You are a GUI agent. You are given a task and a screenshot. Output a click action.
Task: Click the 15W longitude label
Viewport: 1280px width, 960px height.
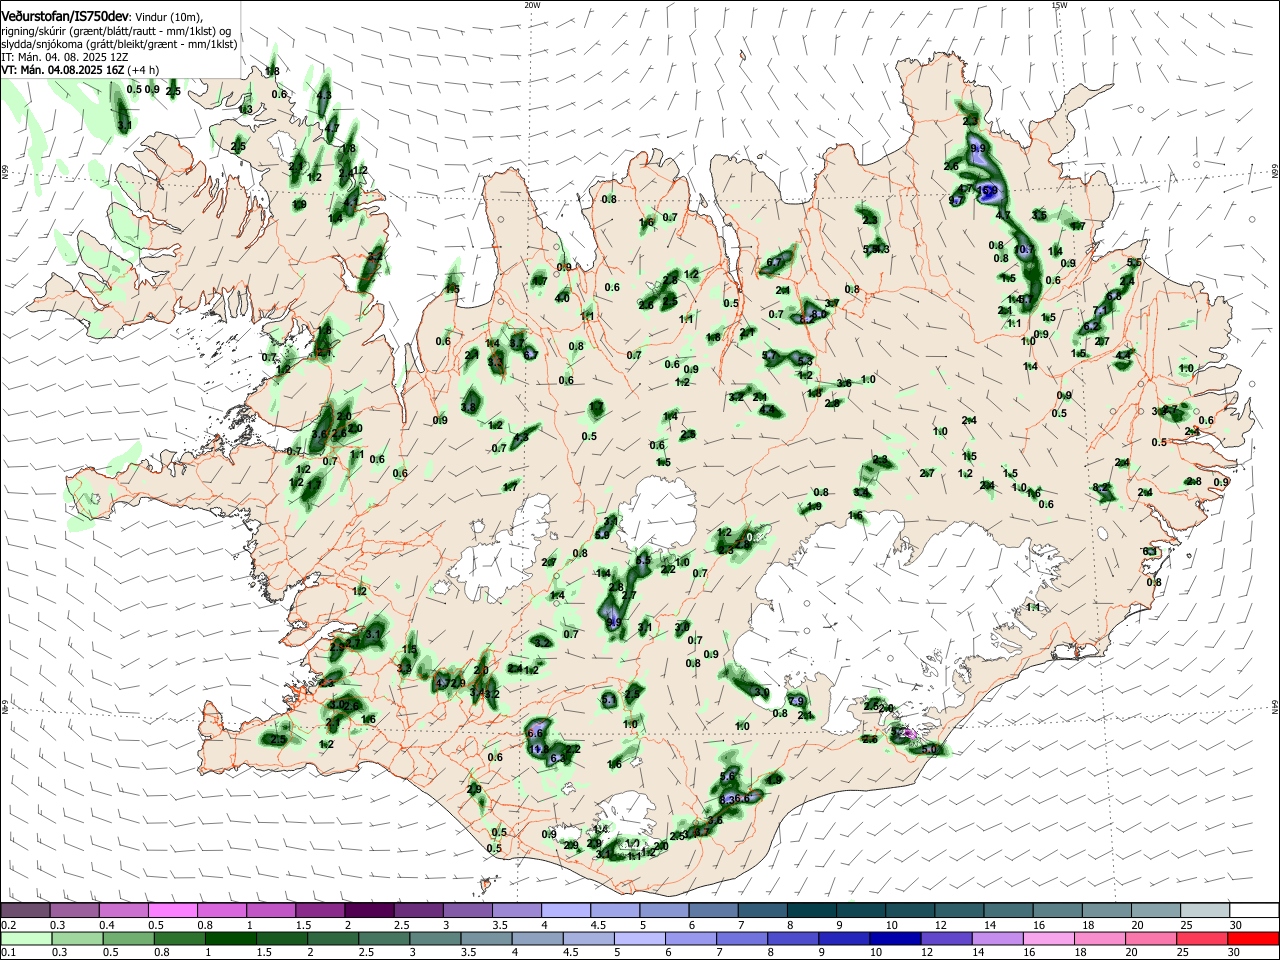coord(1059,4)
